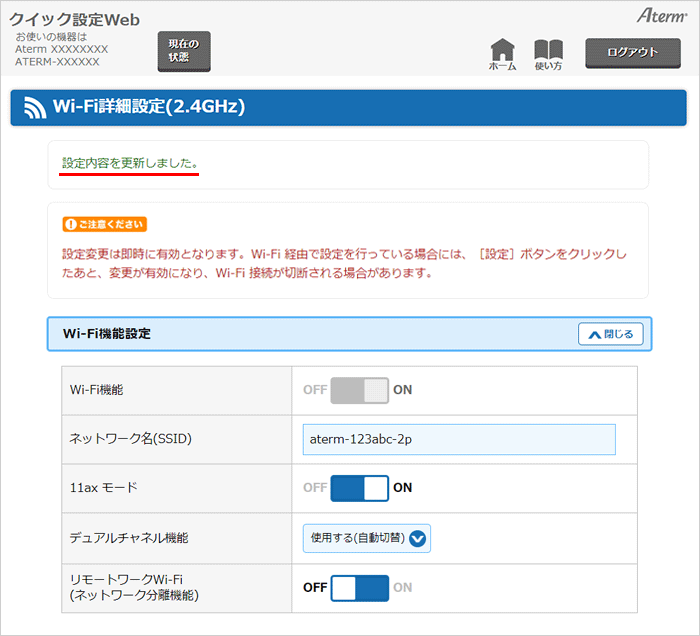Click the ON label beside the 11ax モード switch
This screenshot has width=700, height=636.
pyautogui.click(x=402, y=488)
